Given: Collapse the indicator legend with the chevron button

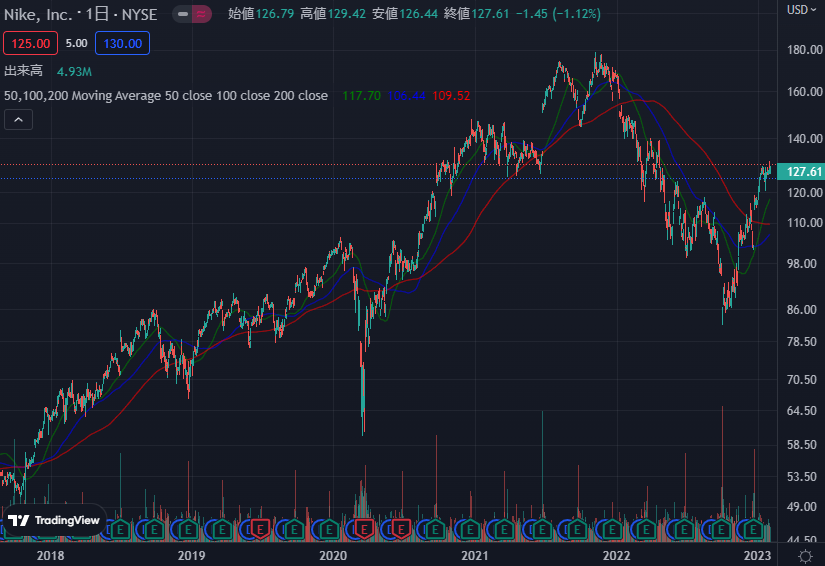Looking at the screenshot, I should [18, 120].
